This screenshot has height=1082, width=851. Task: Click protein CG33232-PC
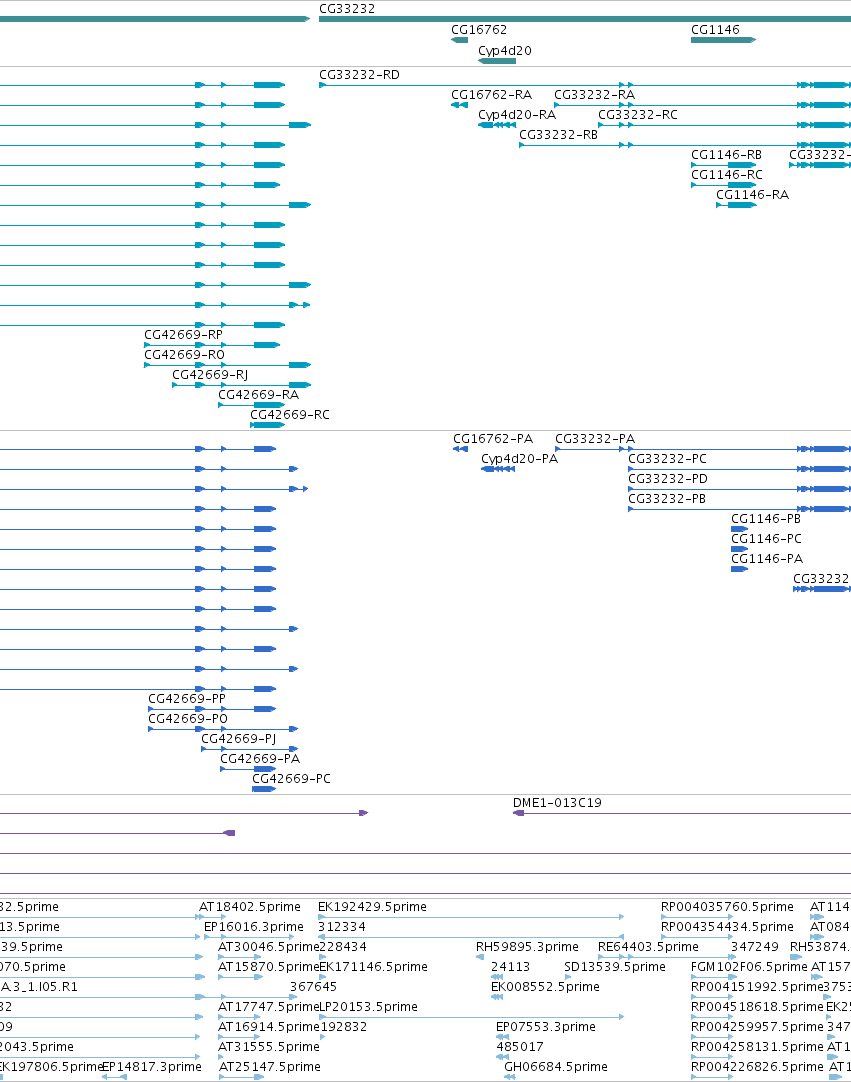(667, 459)
